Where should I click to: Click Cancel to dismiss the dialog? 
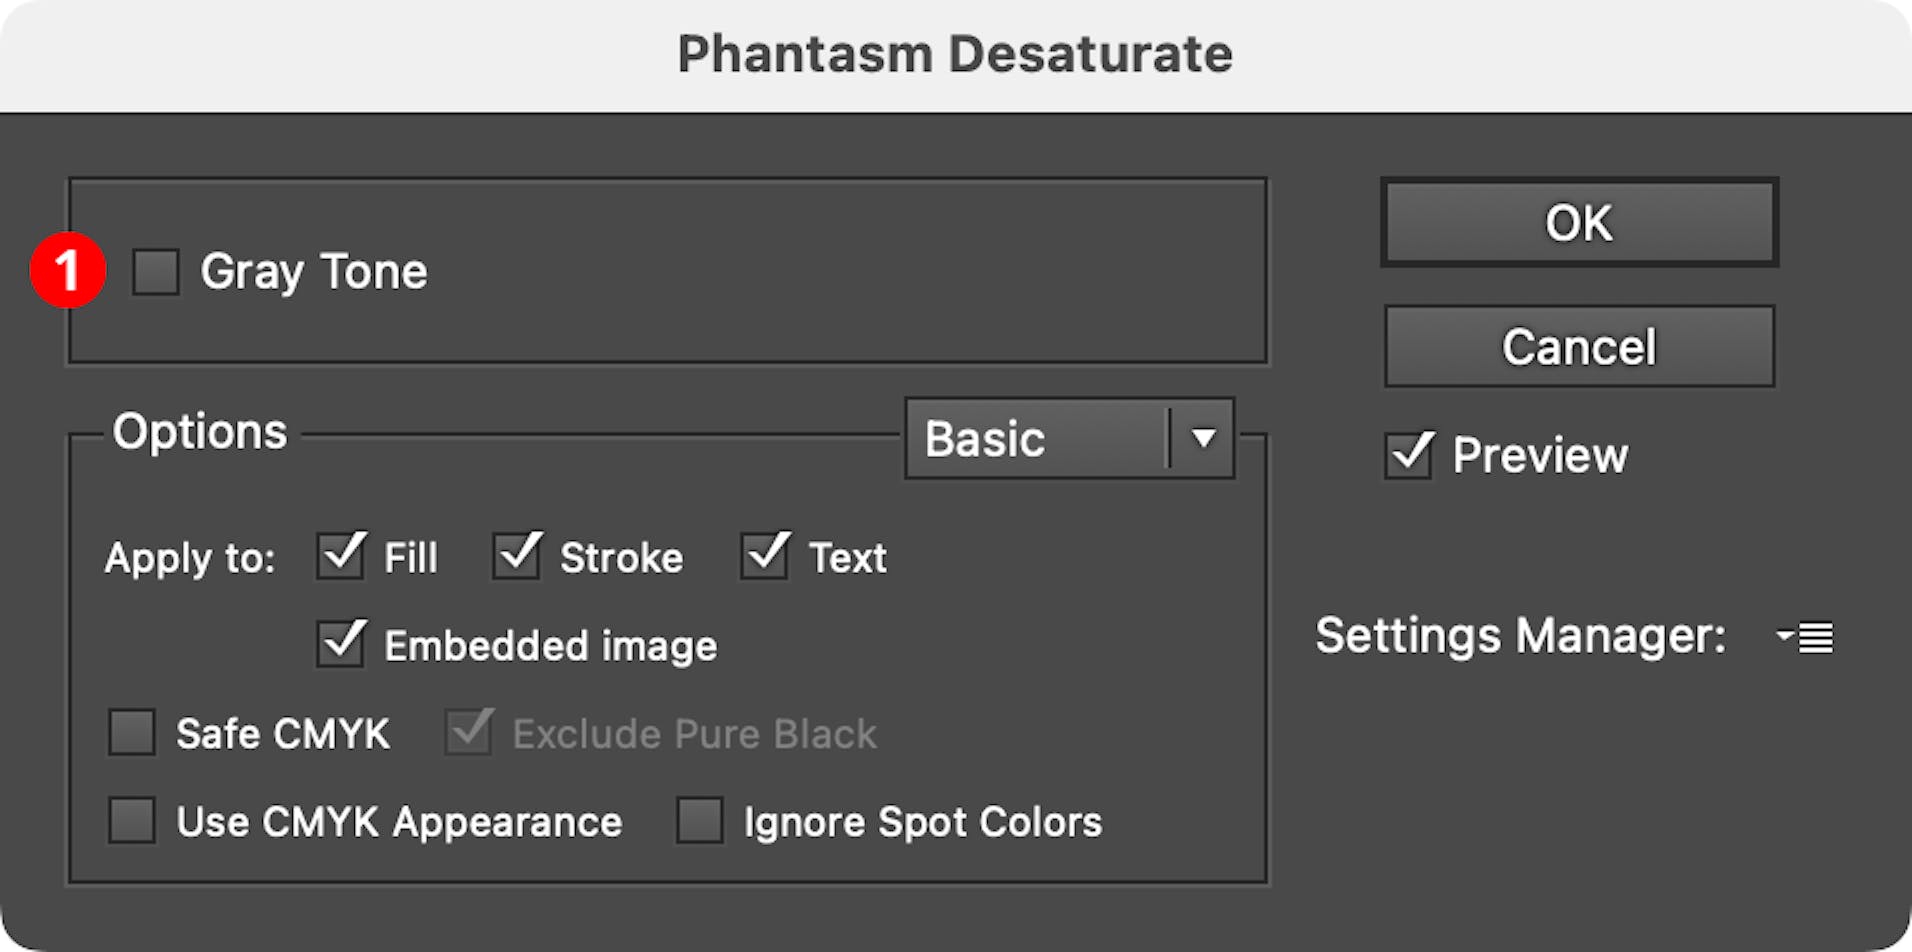click(x=1578, y=345)
